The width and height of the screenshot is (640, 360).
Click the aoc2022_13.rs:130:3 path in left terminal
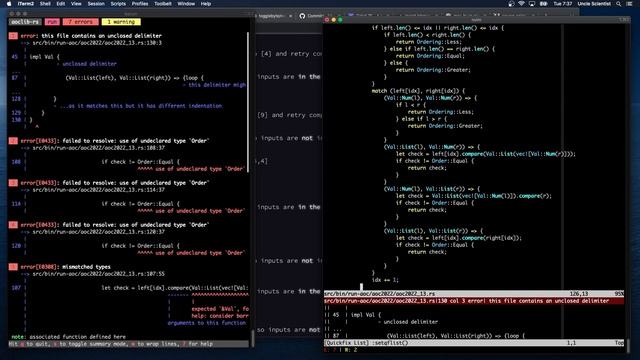97,43
